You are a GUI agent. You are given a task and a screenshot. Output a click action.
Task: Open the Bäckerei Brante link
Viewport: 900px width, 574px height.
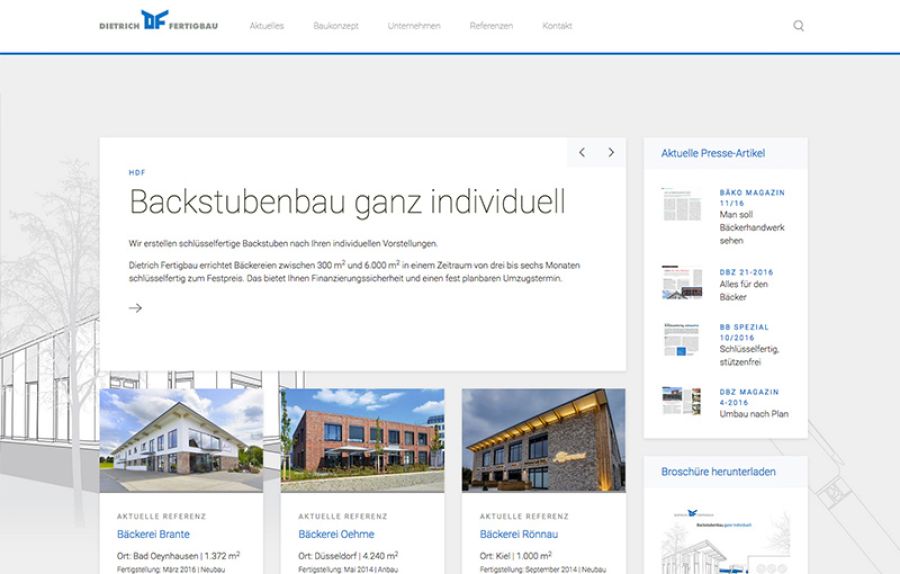coord(153,534)
